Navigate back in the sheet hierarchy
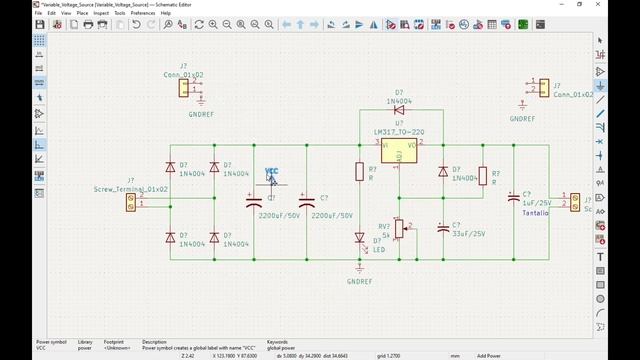The height and width of the screenshot is (360, 640). point(287,24)
